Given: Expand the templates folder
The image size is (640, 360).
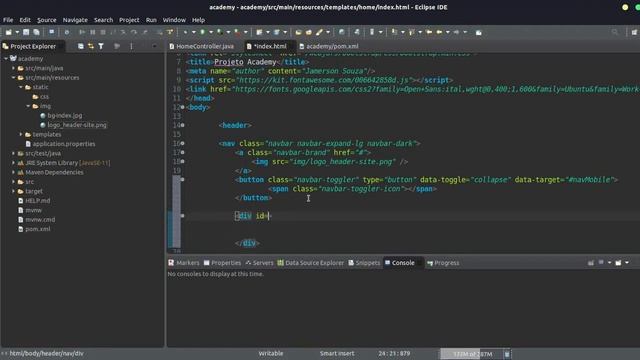Looking at the screenshot, I should 21,134.
